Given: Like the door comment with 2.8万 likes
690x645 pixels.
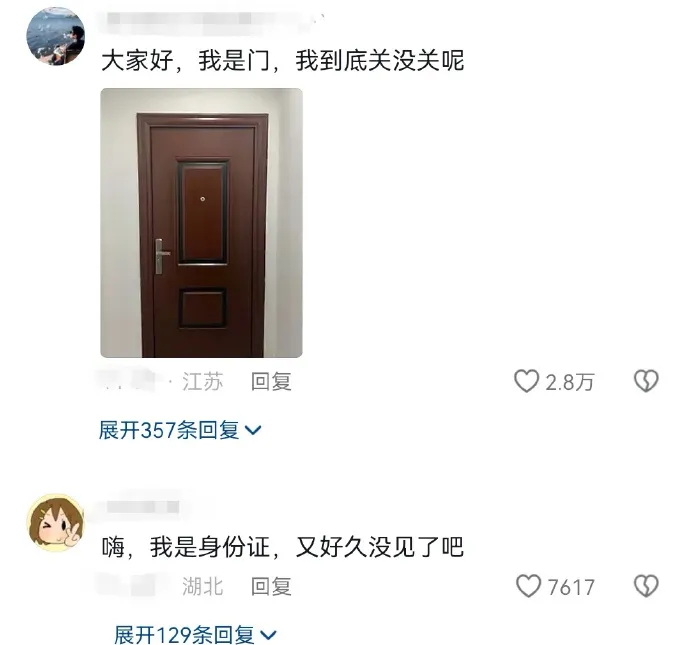Looking at the screenshot, I should (x=526, y=381).
